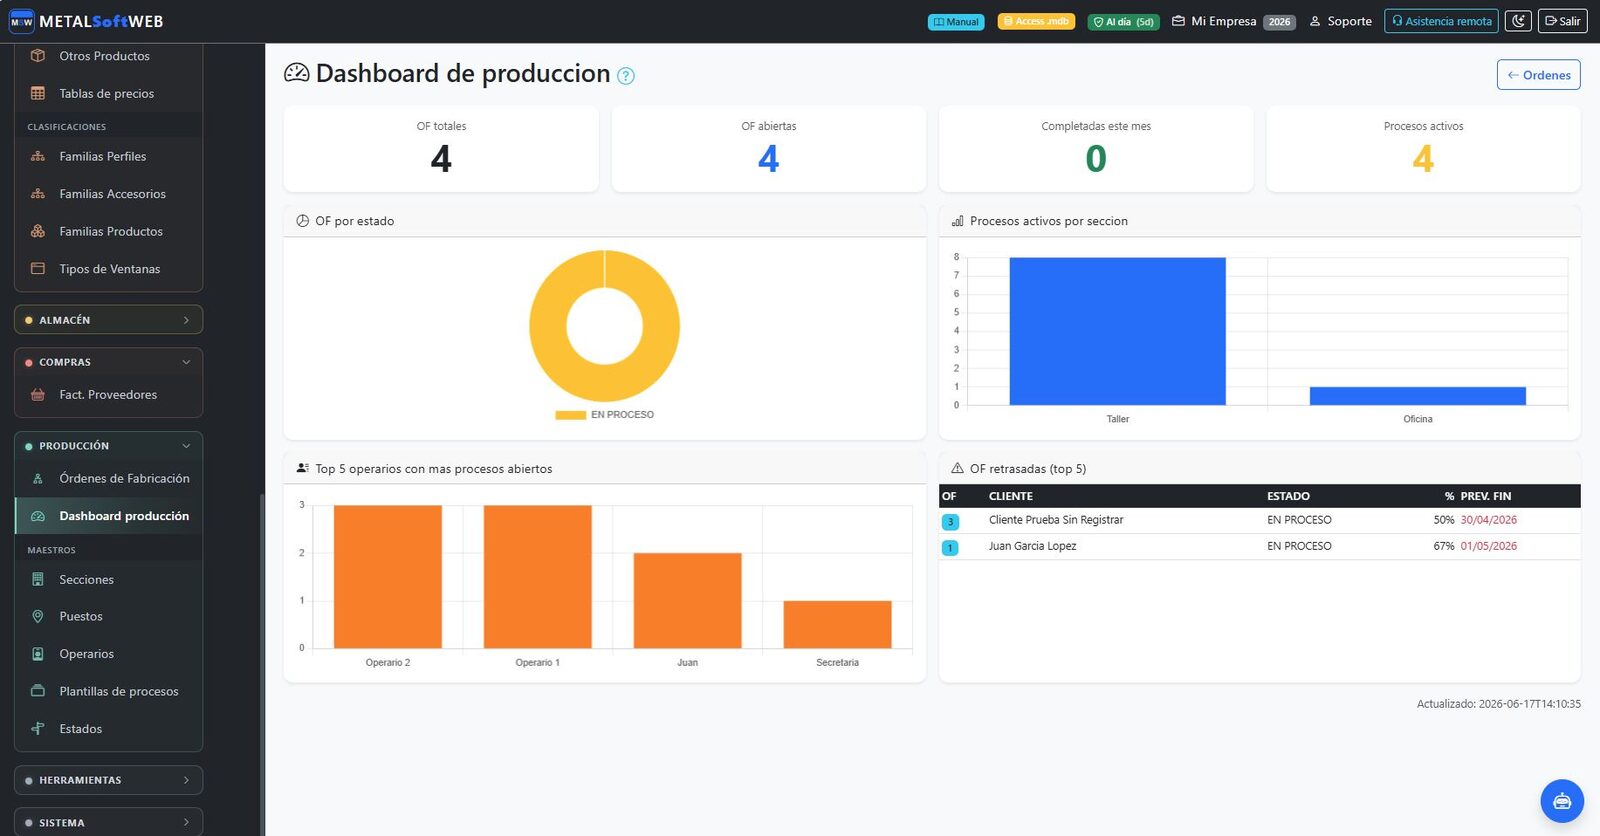Click the Oficina blue bar
The image size is (1600, 836).
pos(1417,396)
